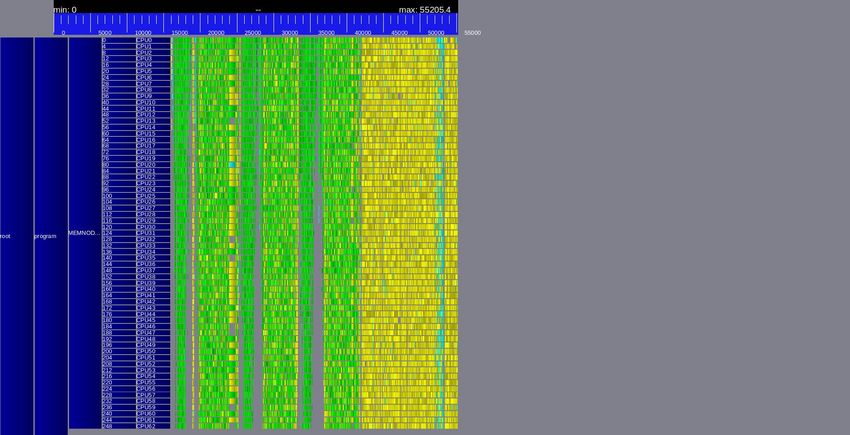Click the 0 mark on time ruler
The height and width of the screenshot is (435, 850).
point(63,33)
